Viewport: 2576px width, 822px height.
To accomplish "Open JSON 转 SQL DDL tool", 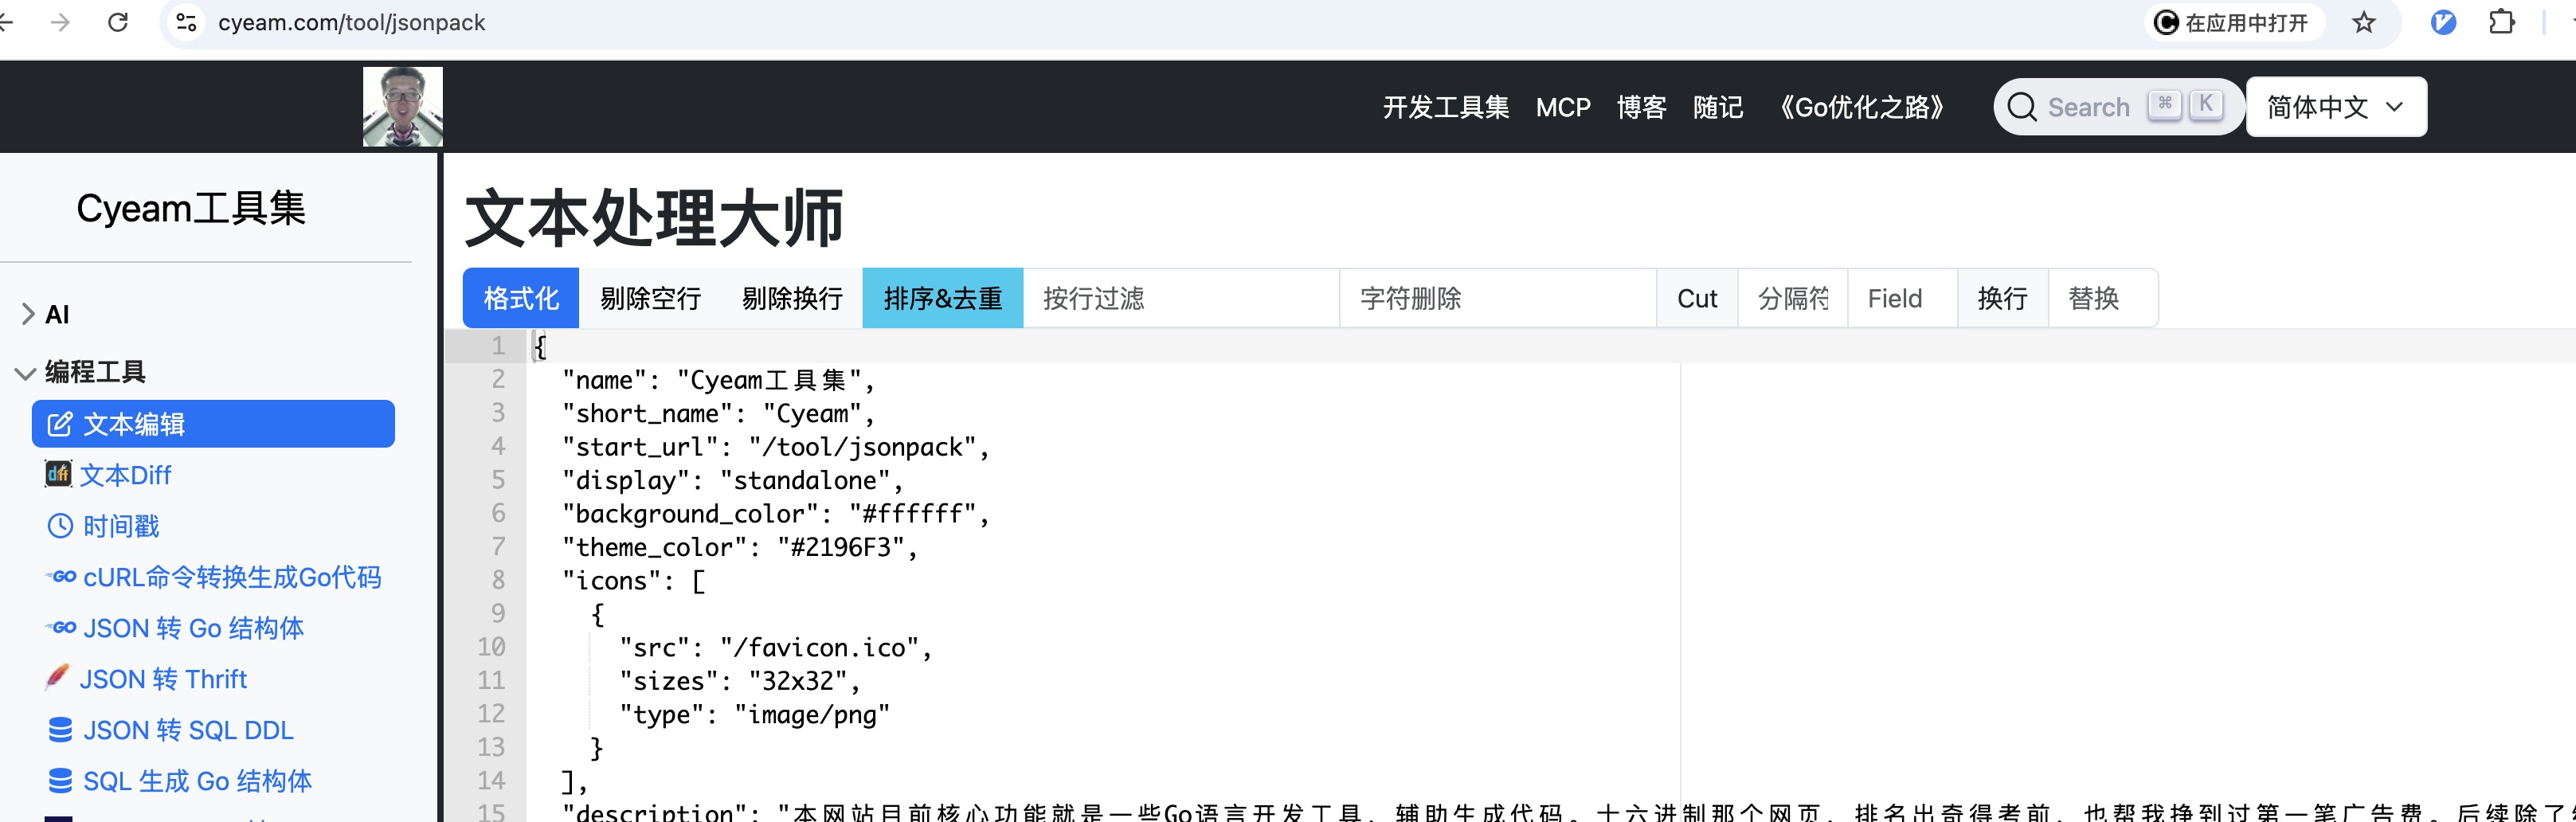I will [x=188, y=730].
